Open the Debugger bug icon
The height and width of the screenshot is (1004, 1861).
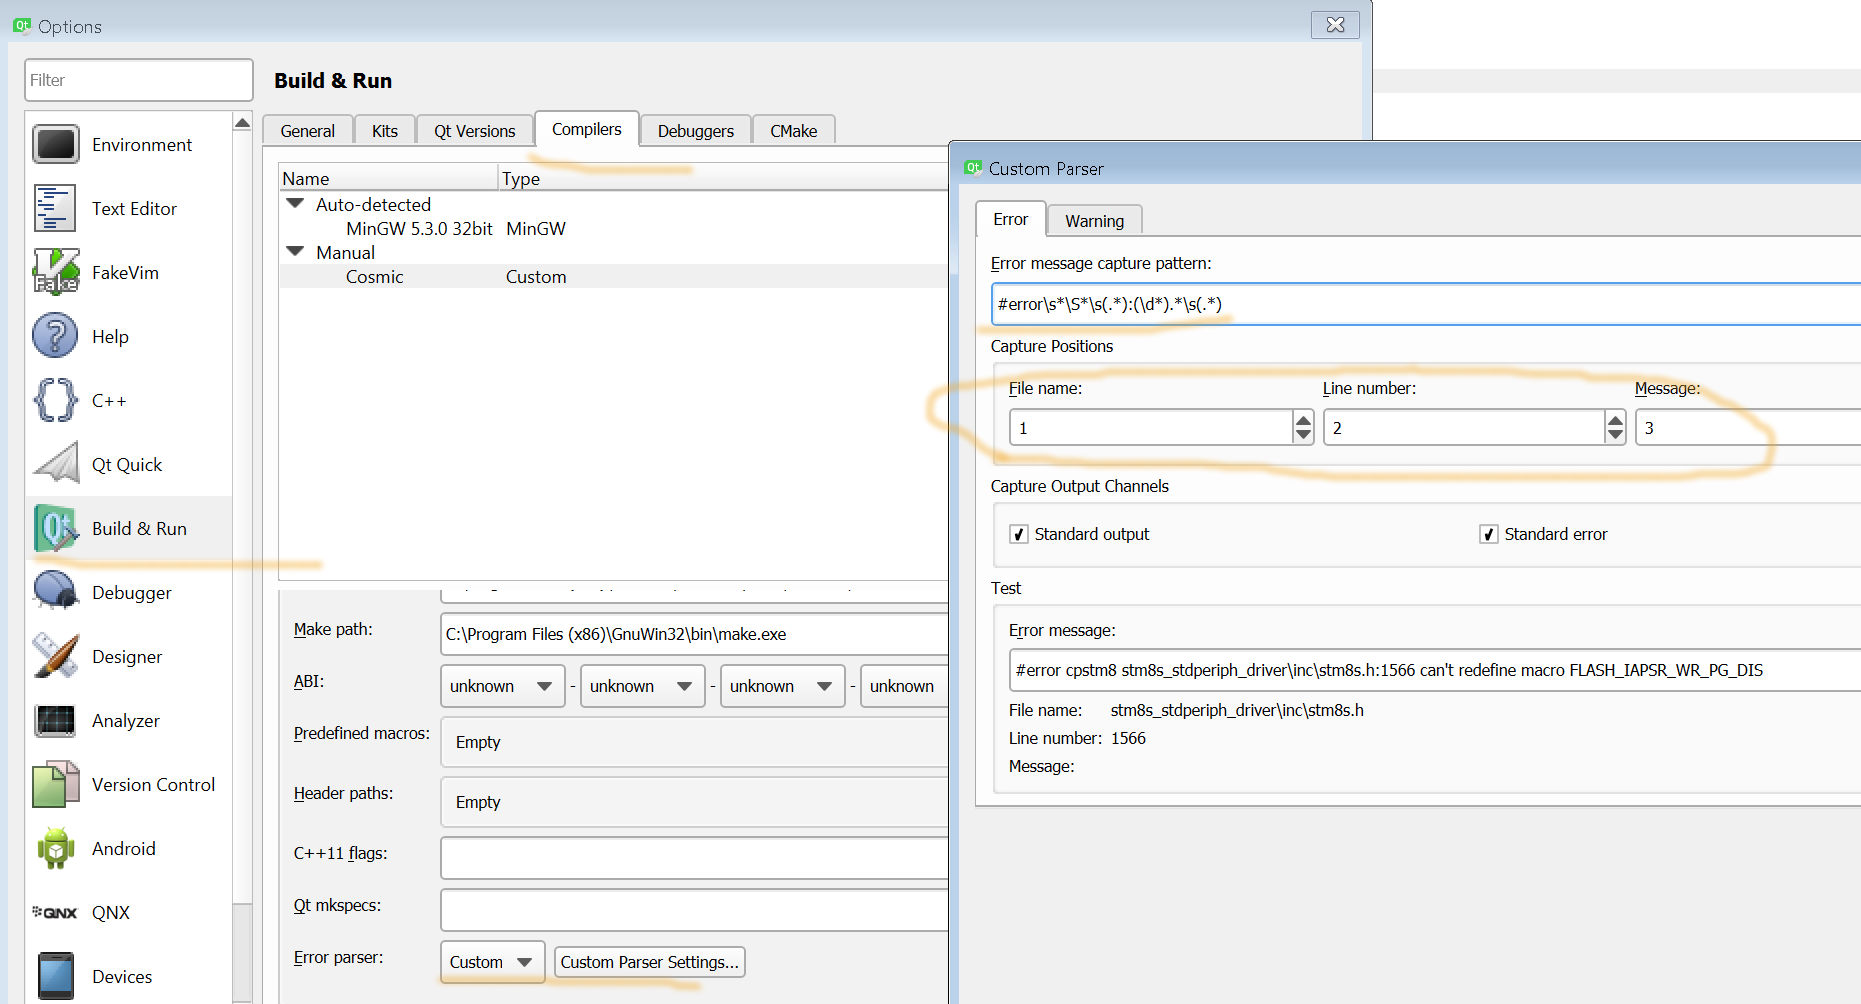[x=55, y=592]
